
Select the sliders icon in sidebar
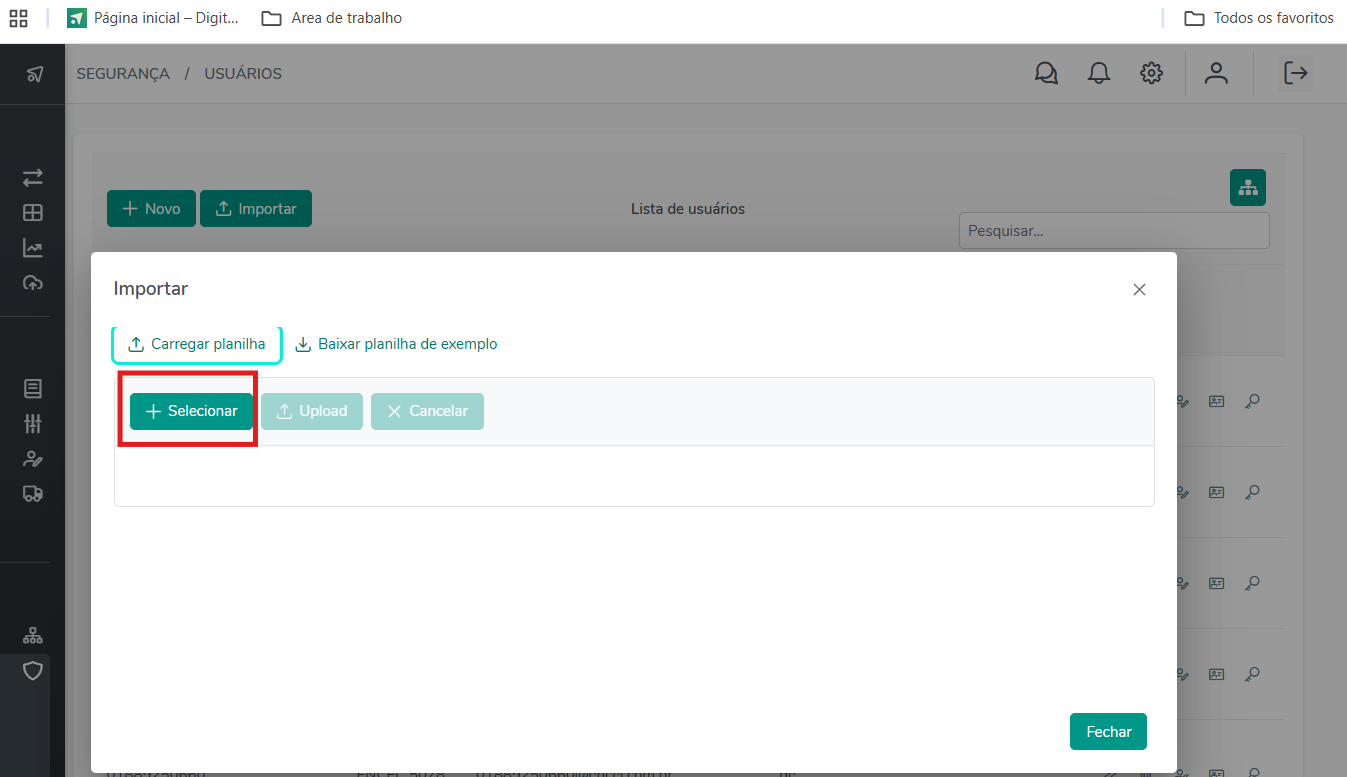click(33, 423)
